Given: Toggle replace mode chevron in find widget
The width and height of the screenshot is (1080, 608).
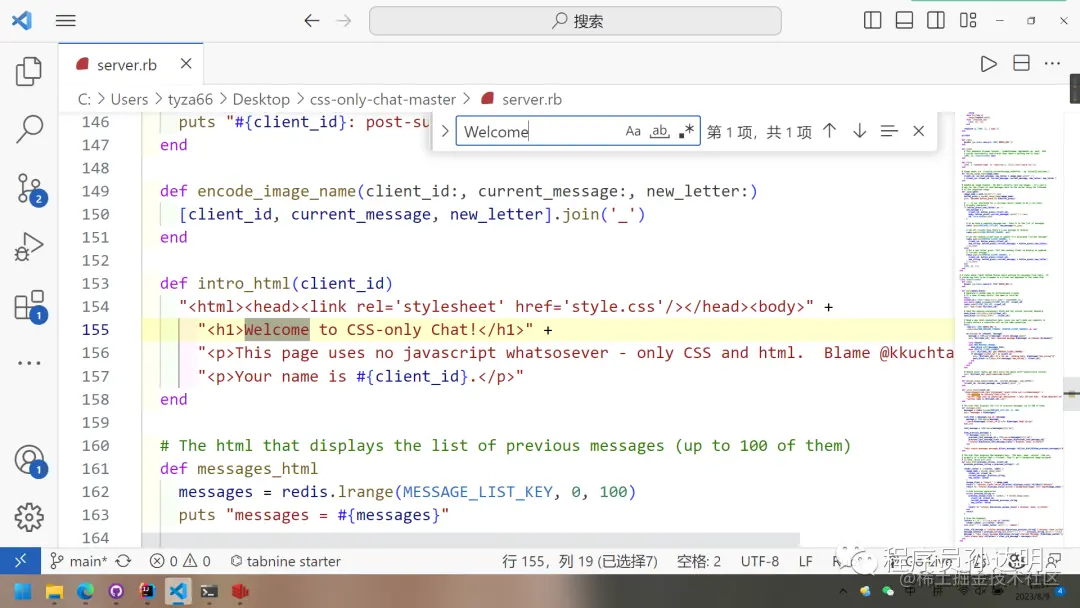Looking at the screenshot, I should (445, 131).
